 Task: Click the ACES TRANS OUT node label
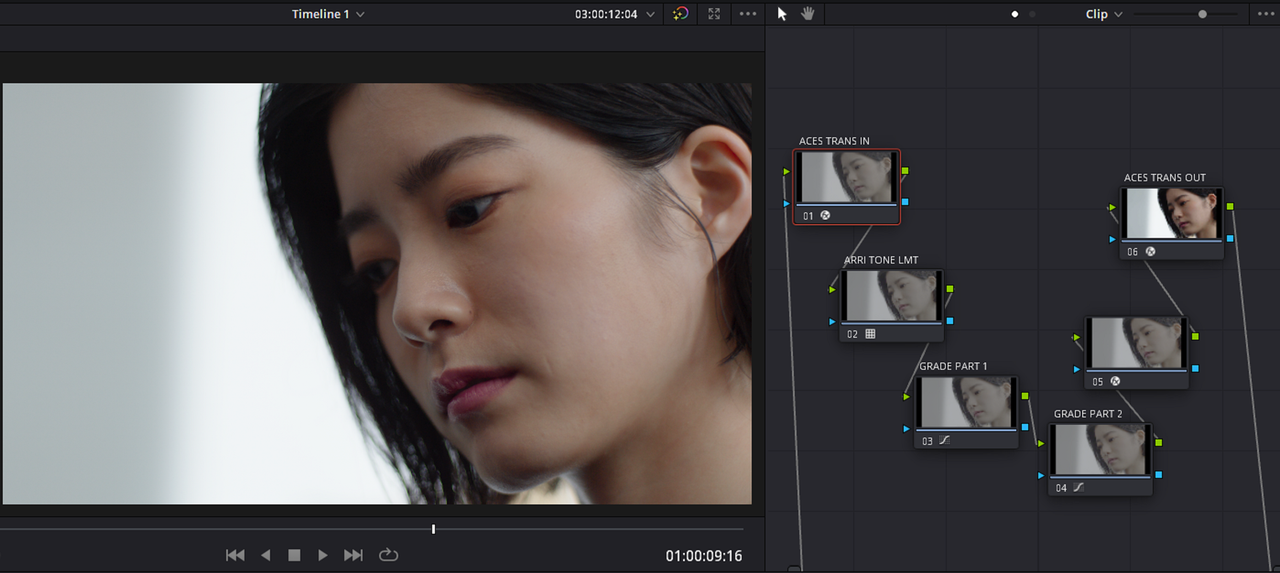(x=1165, y=178)
